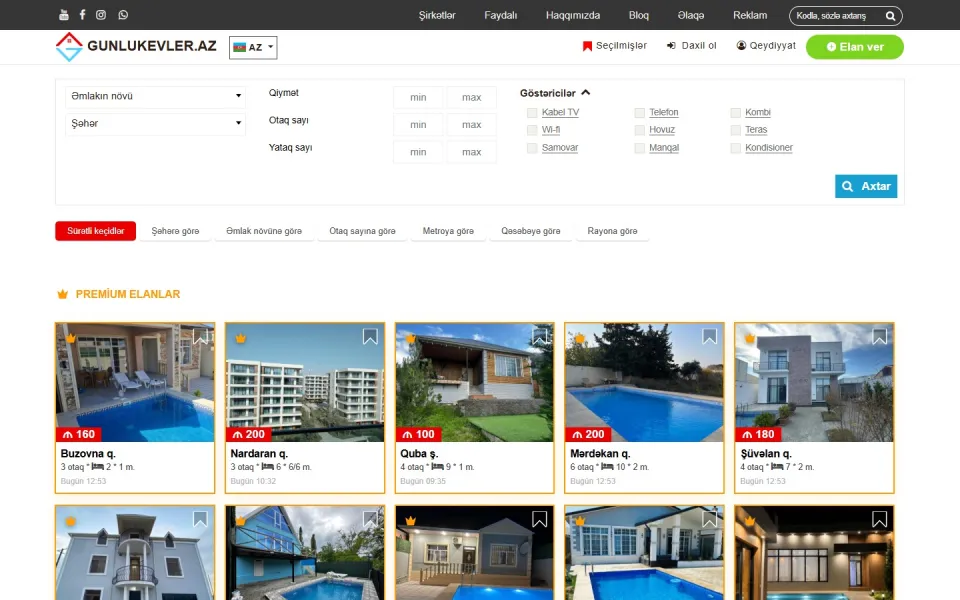Bookmark the Buzovna q. listing
This screenshot has width=960, height=600.
coord(200,337)
